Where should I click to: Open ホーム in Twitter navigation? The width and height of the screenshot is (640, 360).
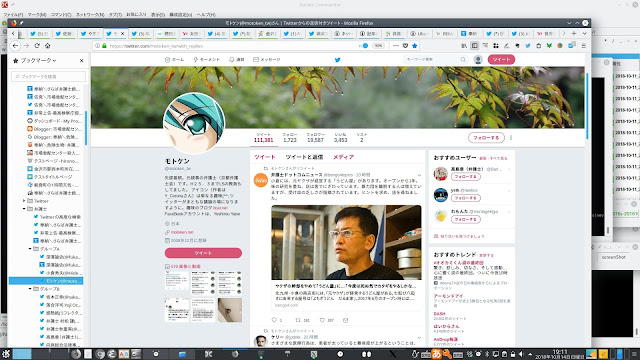[174, 60]
